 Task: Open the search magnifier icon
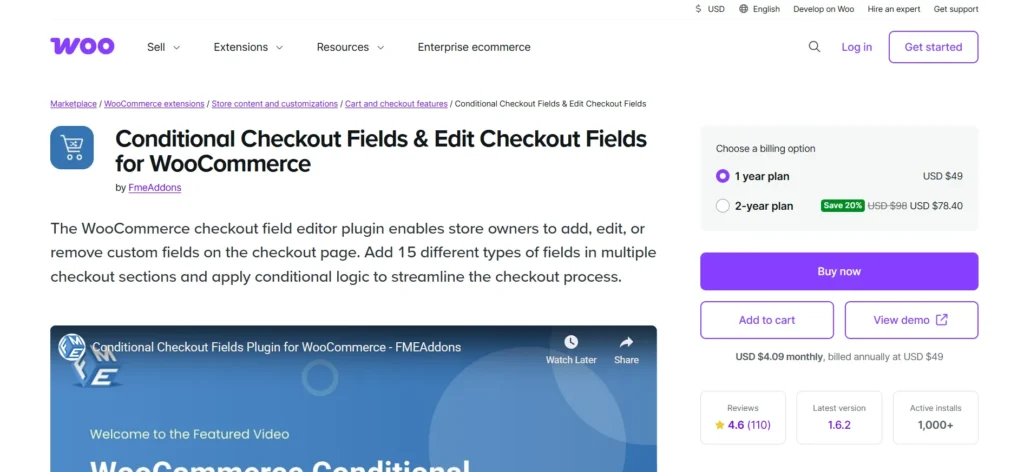814,46
